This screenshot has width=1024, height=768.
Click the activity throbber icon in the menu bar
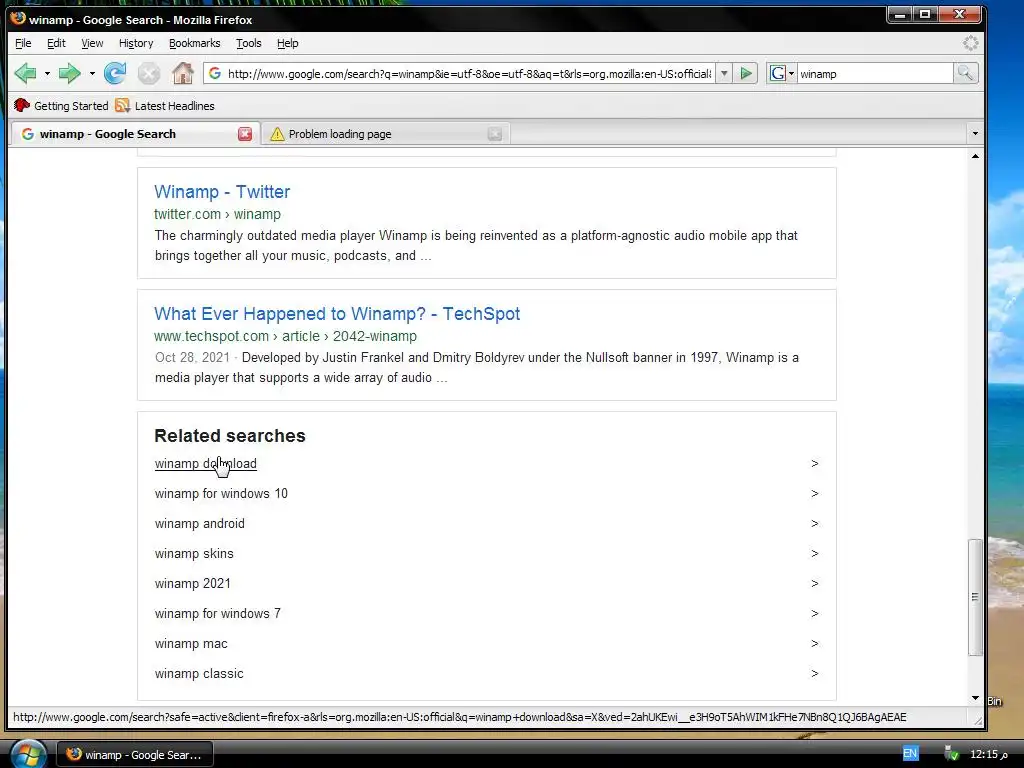click(x=970, y=43)
